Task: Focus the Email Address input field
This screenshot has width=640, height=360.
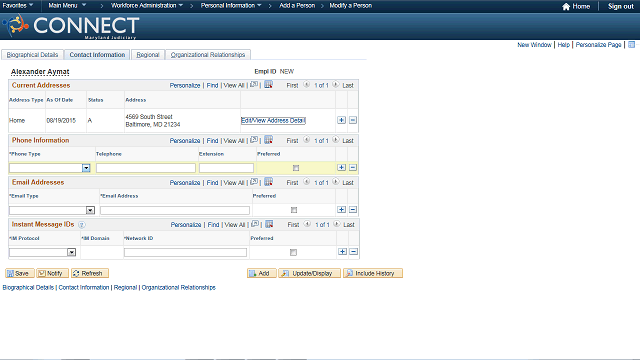Action: point(175,210)
